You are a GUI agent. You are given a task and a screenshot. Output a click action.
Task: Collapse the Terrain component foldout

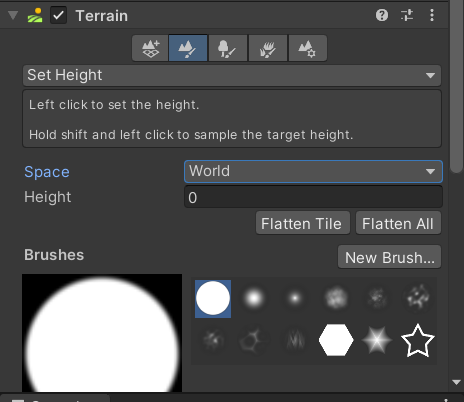[13, 15]
